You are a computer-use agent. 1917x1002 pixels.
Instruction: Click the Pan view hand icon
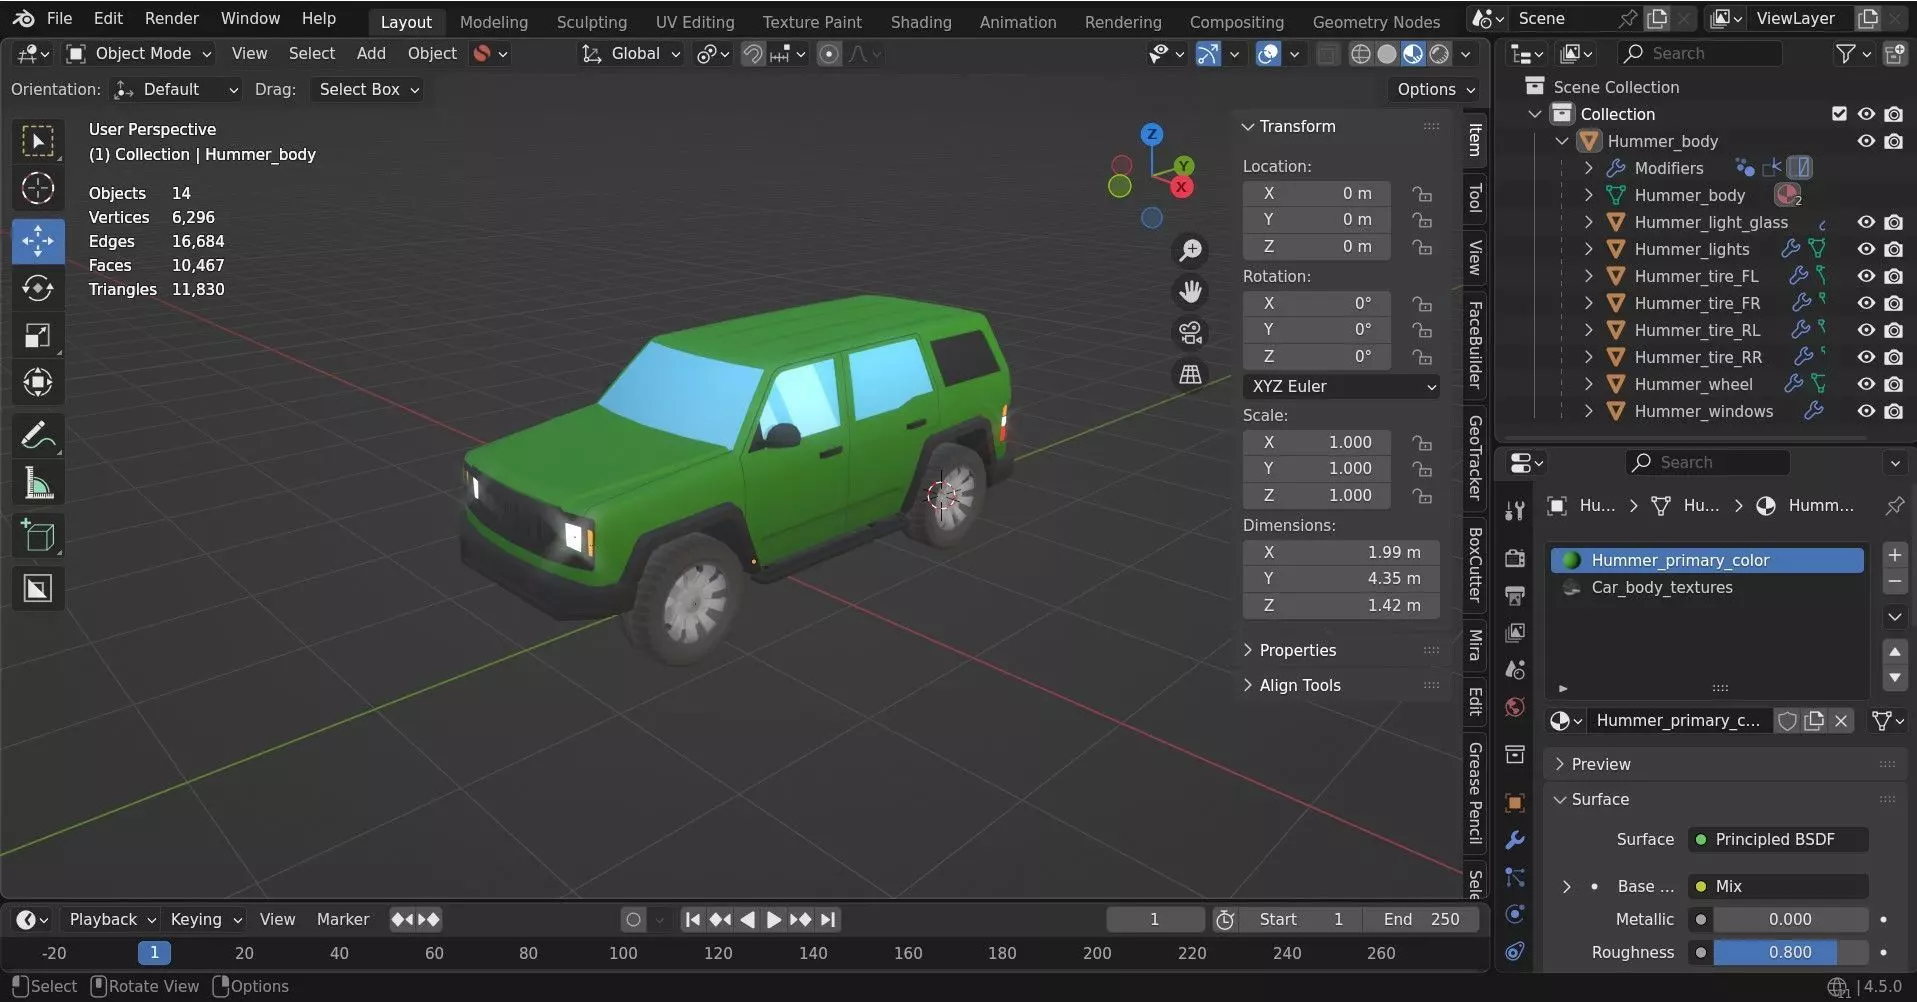(1190, 292)
